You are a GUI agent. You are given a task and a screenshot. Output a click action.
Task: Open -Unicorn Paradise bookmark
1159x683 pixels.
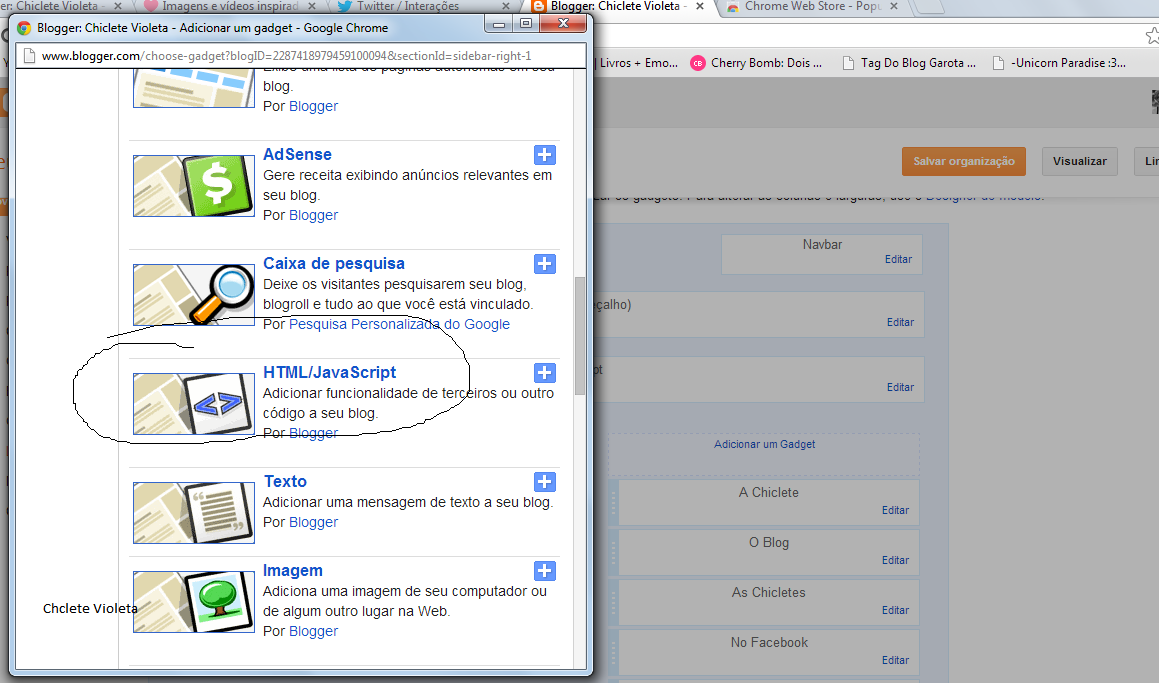1059,64
